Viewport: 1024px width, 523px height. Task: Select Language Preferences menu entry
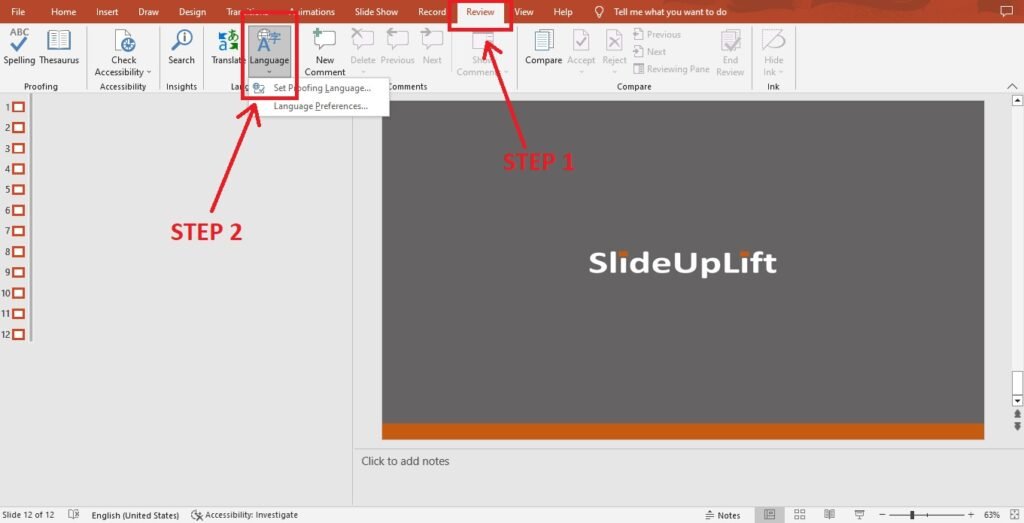[320, 106]
